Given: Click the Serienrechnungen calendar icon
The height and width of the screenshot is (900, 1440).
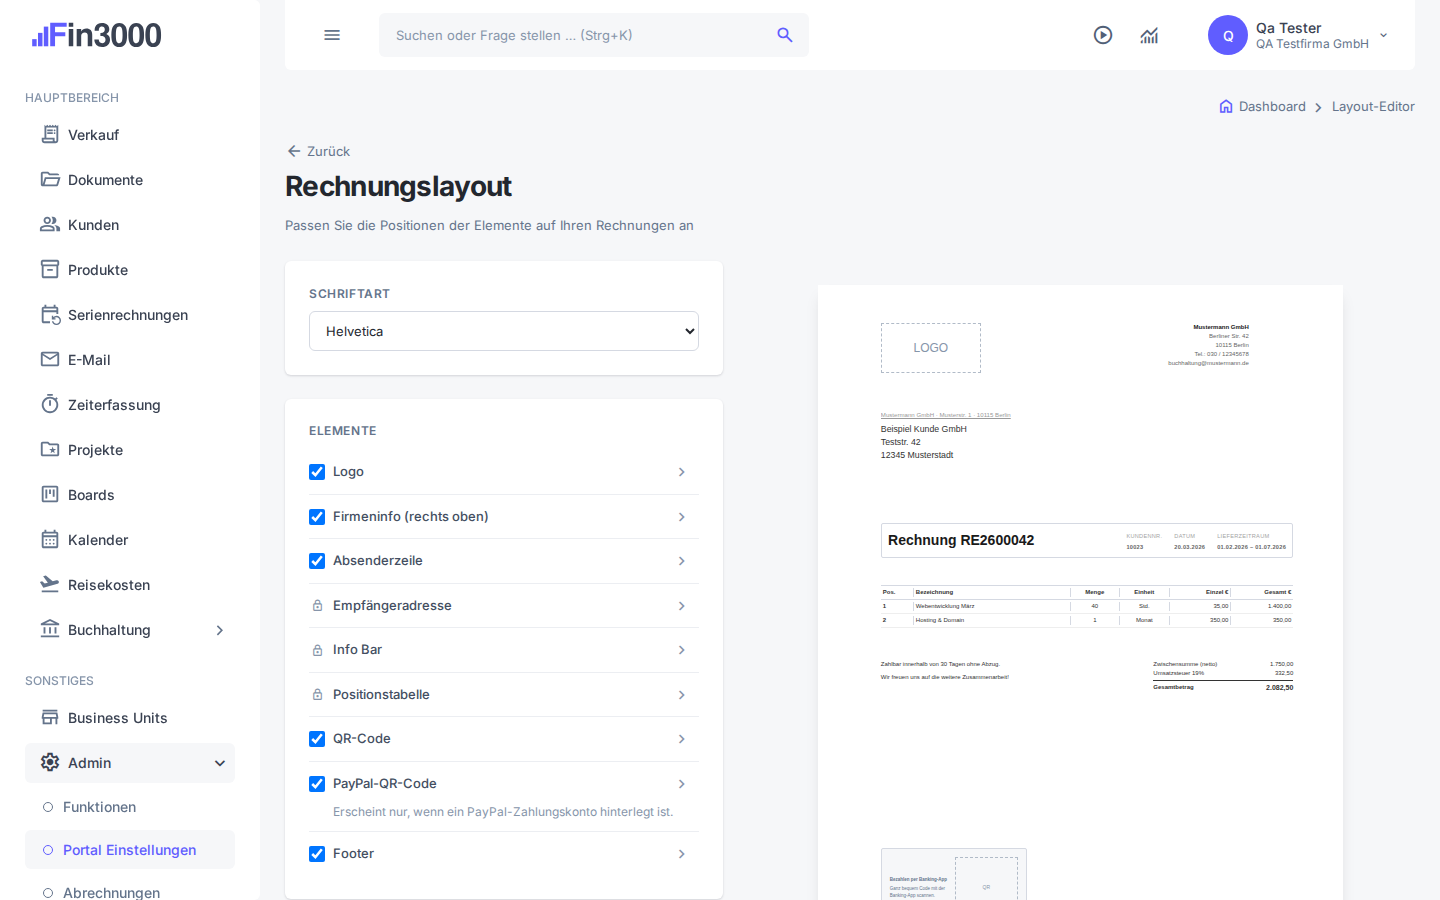Looking at the screenshot, I should 50,314.
